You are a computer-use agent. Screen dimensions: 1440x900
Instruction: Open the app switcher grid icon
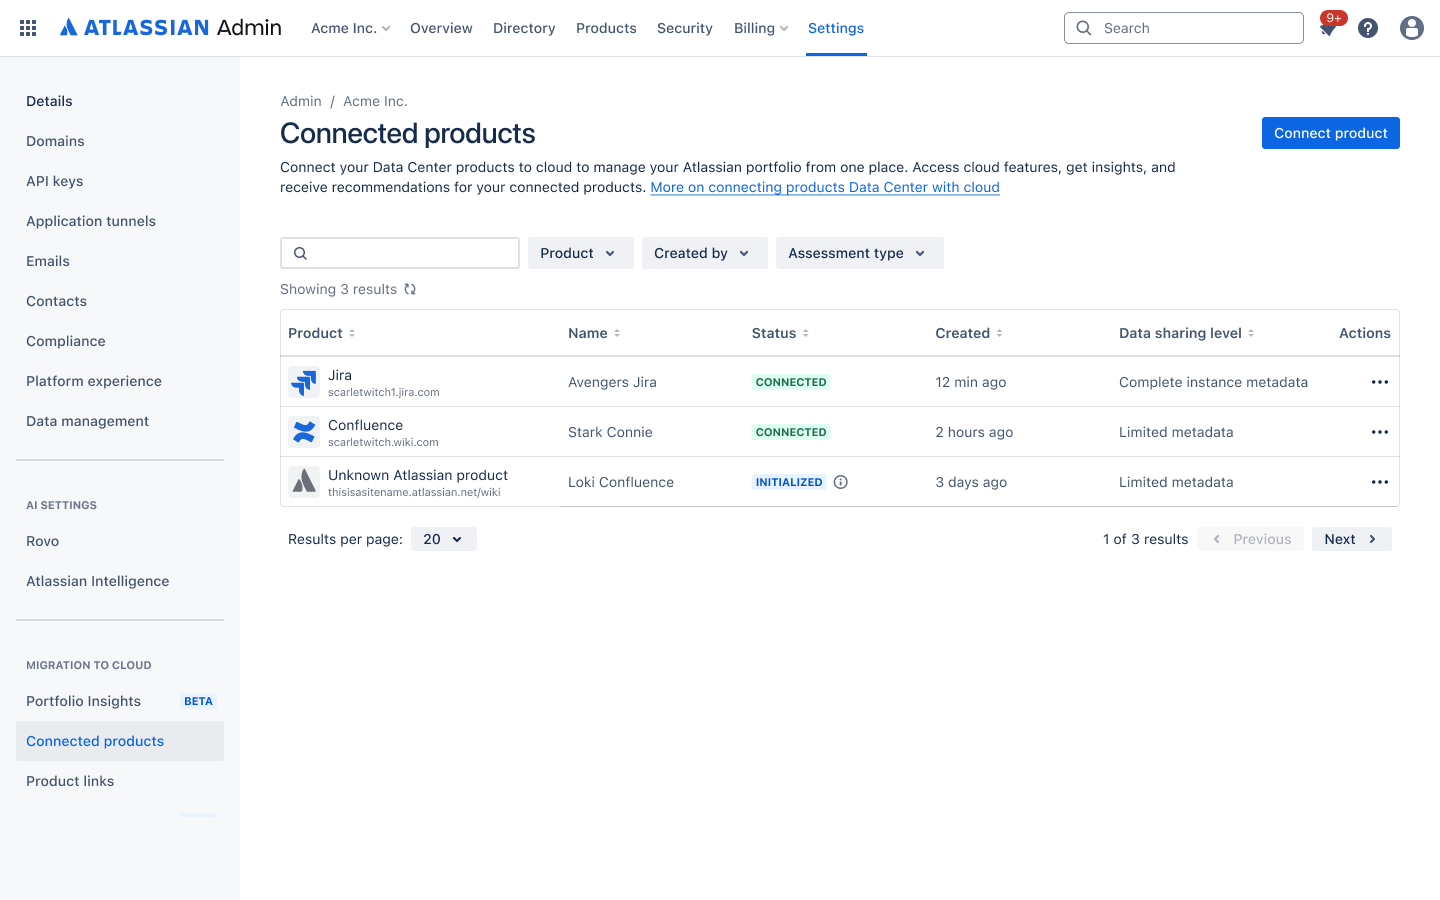click(28, 28)
